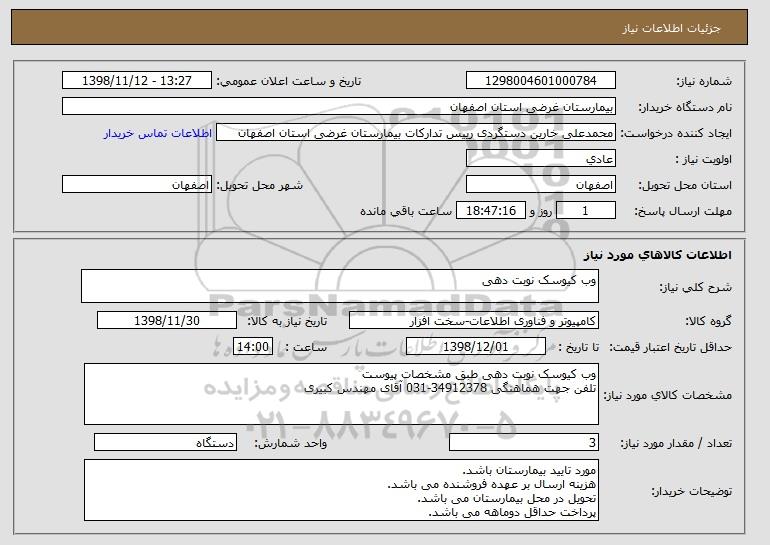
Task: Click the general description box وب کیوسک نوبت دهی
Action: click(x=340, y=286)
